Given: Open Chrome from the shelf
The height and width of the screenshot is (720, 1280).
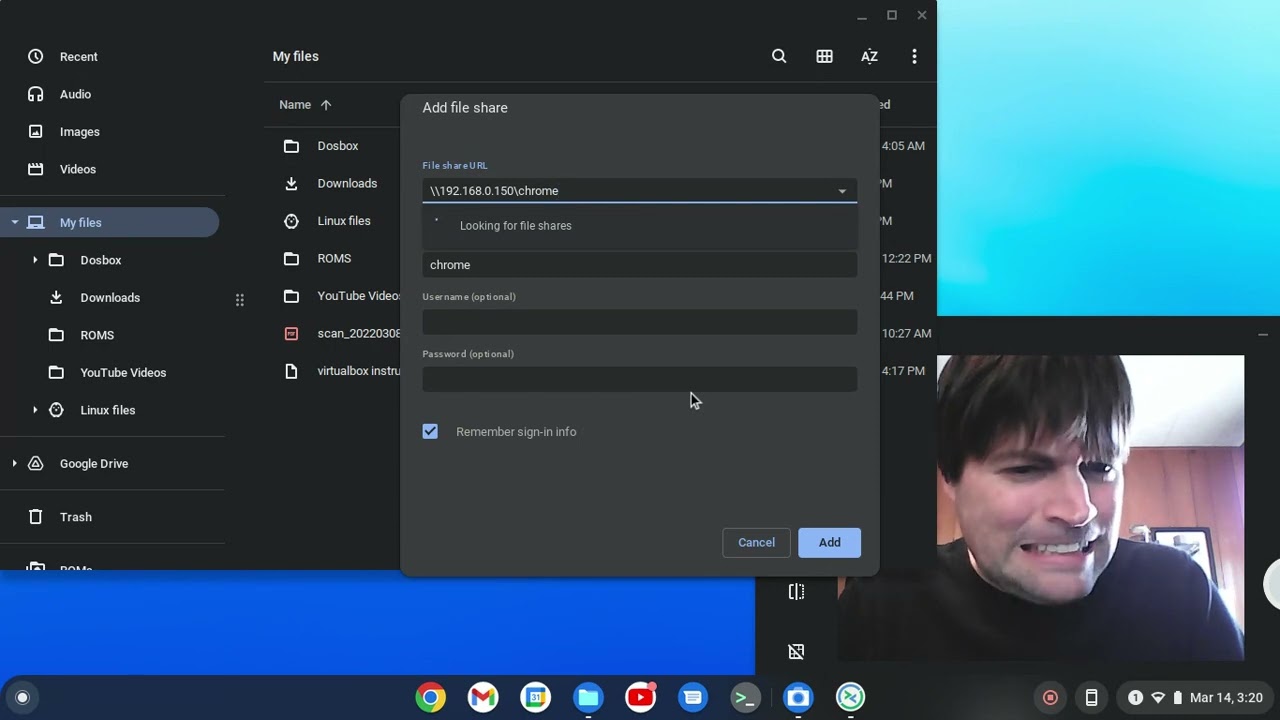Looking at the screenshot, I should point(431,697).
